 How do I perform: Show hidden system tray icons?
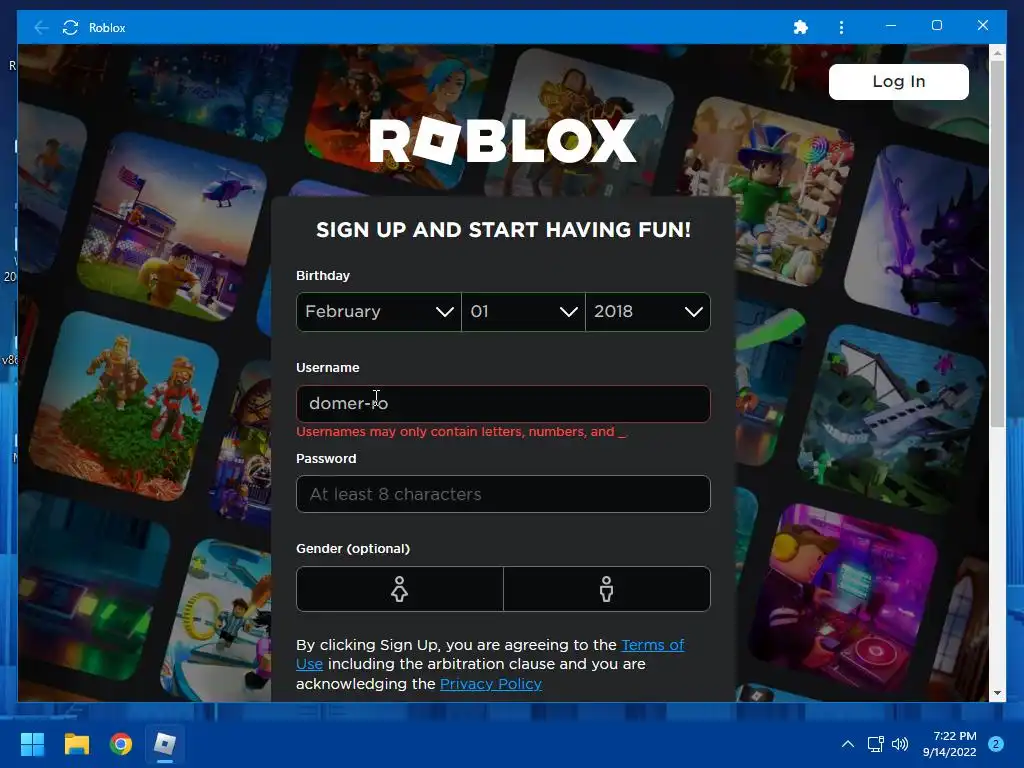coord(848,744)
